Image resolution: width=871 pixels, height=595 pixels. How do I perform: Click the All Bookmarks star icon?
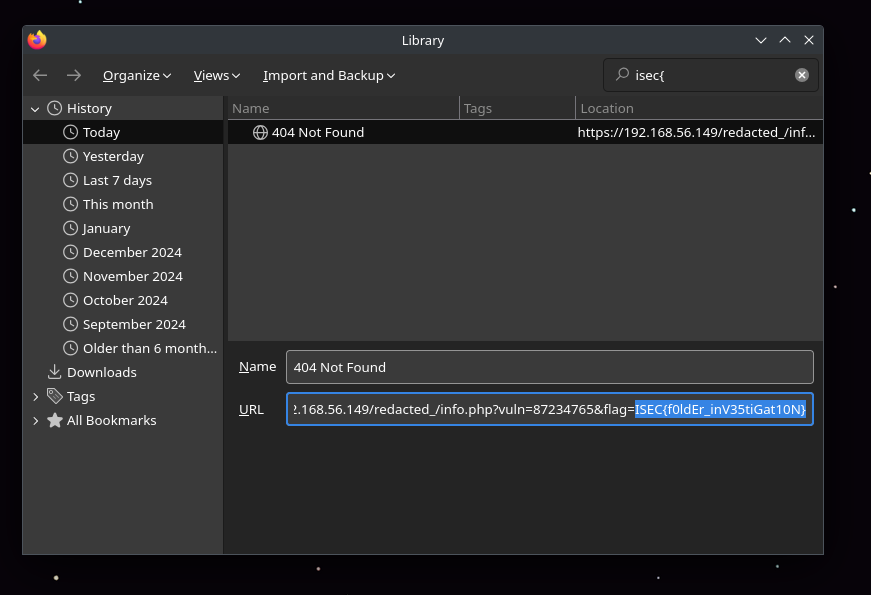click(x=54, y=420)
